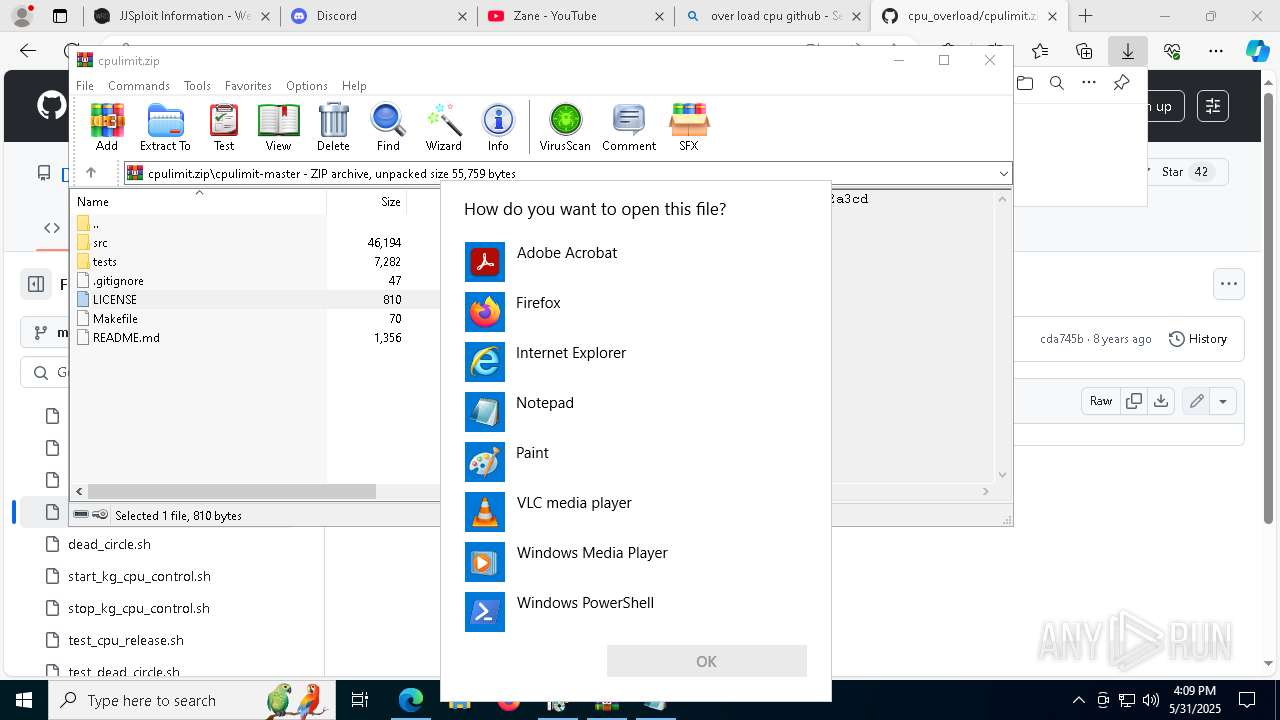
Task: Expand edit file dropdown arrow on GitHub
Action: pos(1223,401)
